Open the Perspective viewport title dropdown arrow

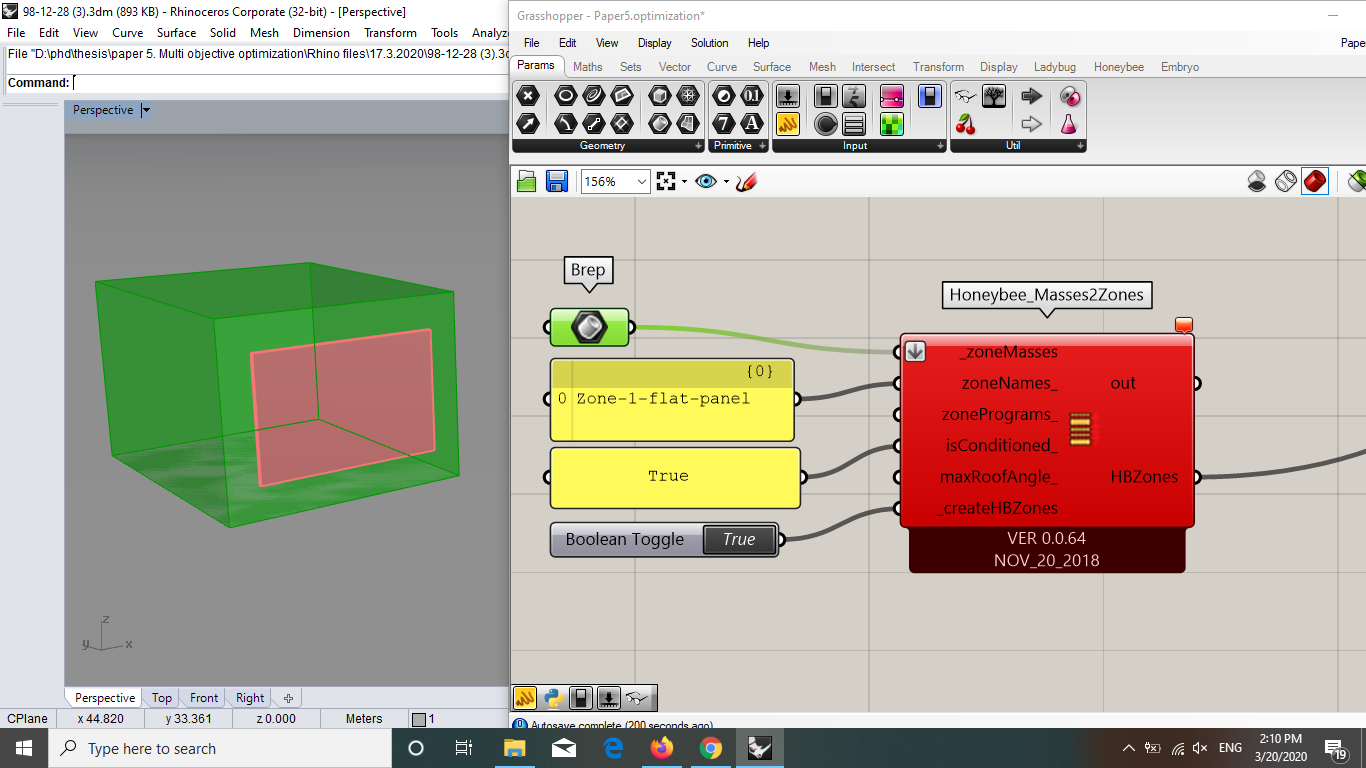pyautogui.click(x=145, y=110)
